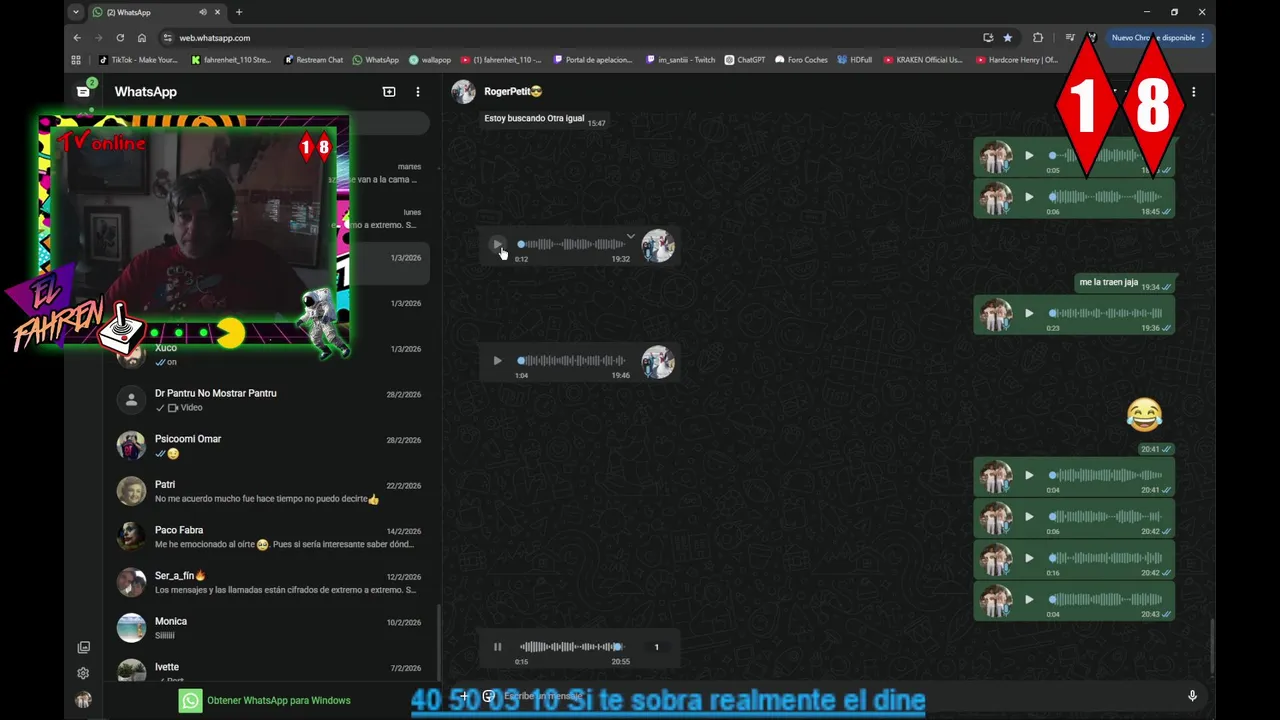Seek within the 19:46 voice message waveform
Image resolution: width=1280 pixels, height=720 pixels.
tap(572, 361)
